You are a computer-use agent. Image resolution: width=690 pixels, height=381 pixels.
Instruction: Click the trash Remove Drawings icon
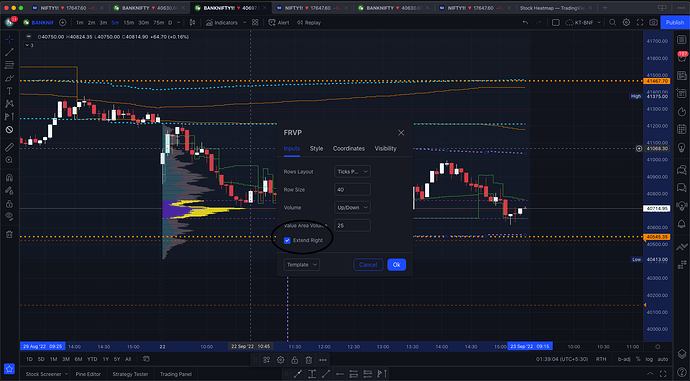[x=9, y=234]
